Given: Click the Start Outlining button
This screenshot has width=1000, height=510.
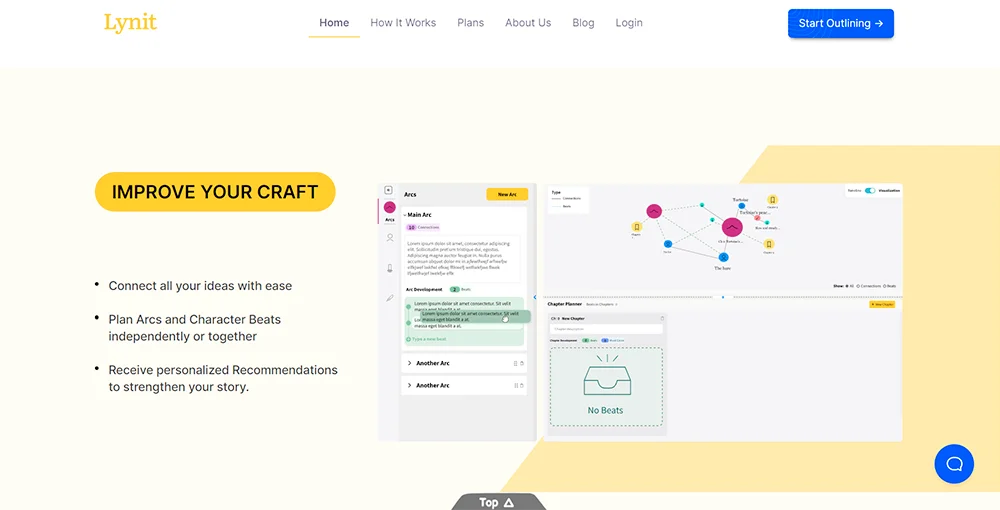Looking at the screenshot, I should pyautogui.click(x=841, y=24).
